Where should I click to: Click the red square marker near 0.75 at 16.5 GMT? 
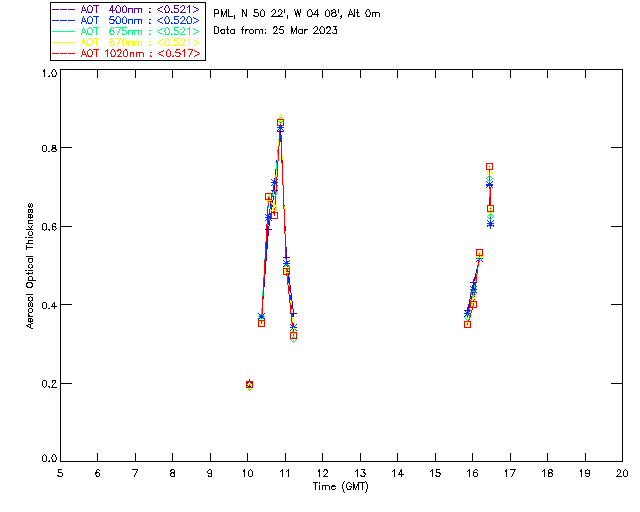tap(489, 167)
